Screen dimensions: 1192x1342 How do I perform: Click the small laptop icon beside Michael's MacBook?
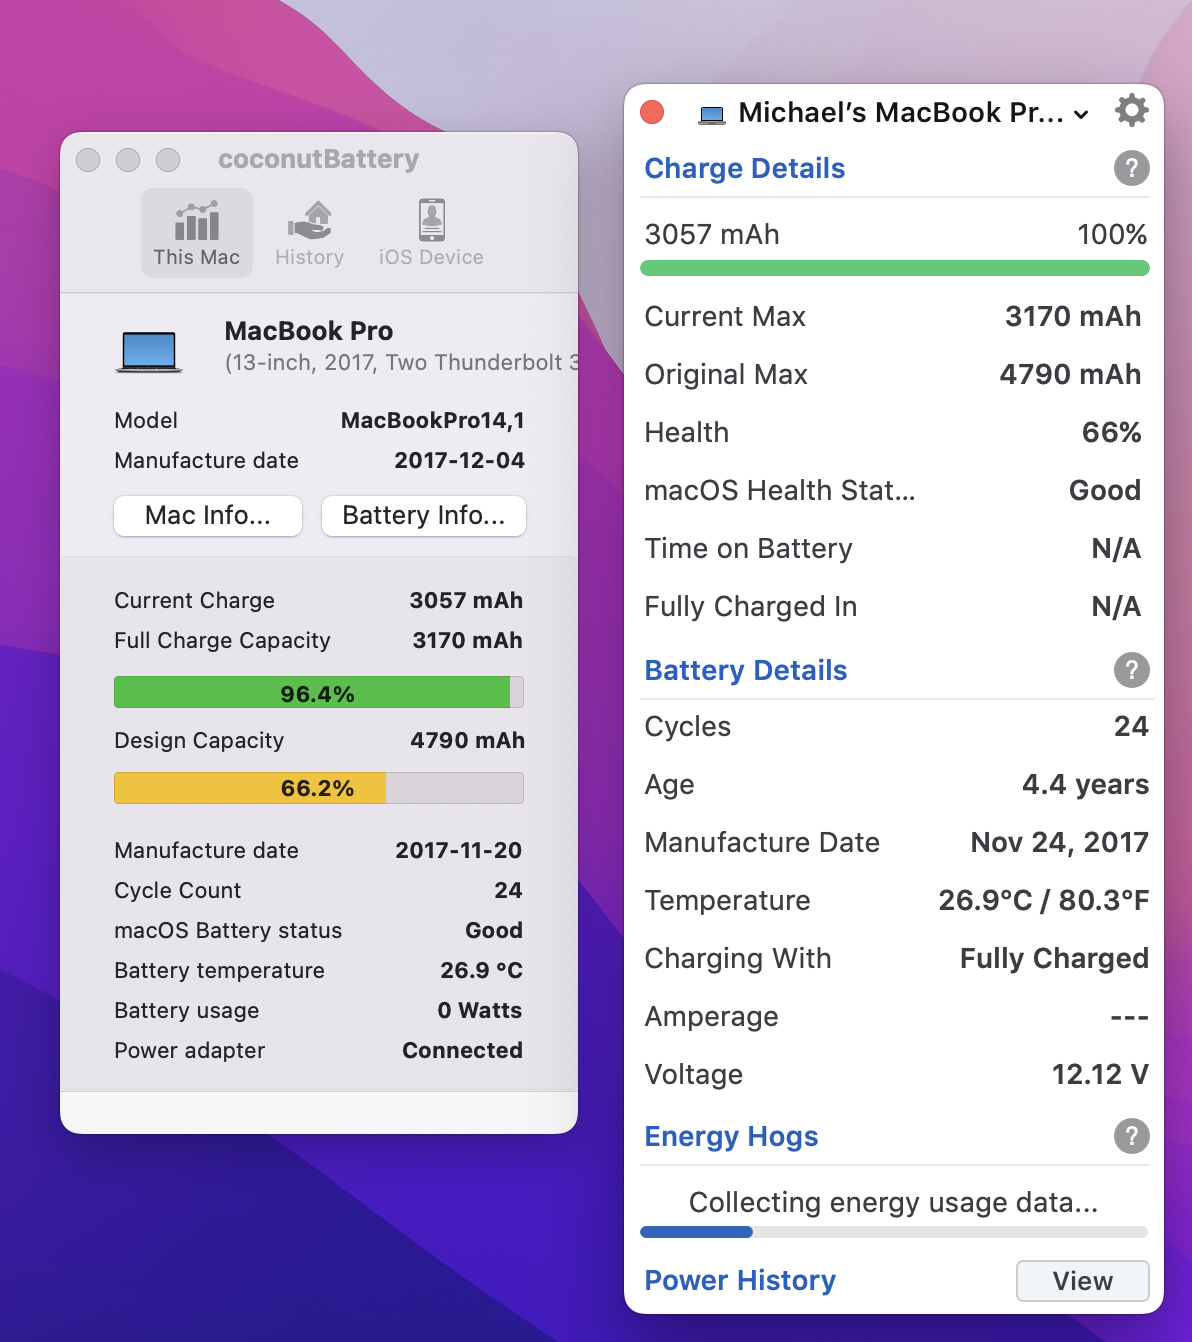pos(713,114)
